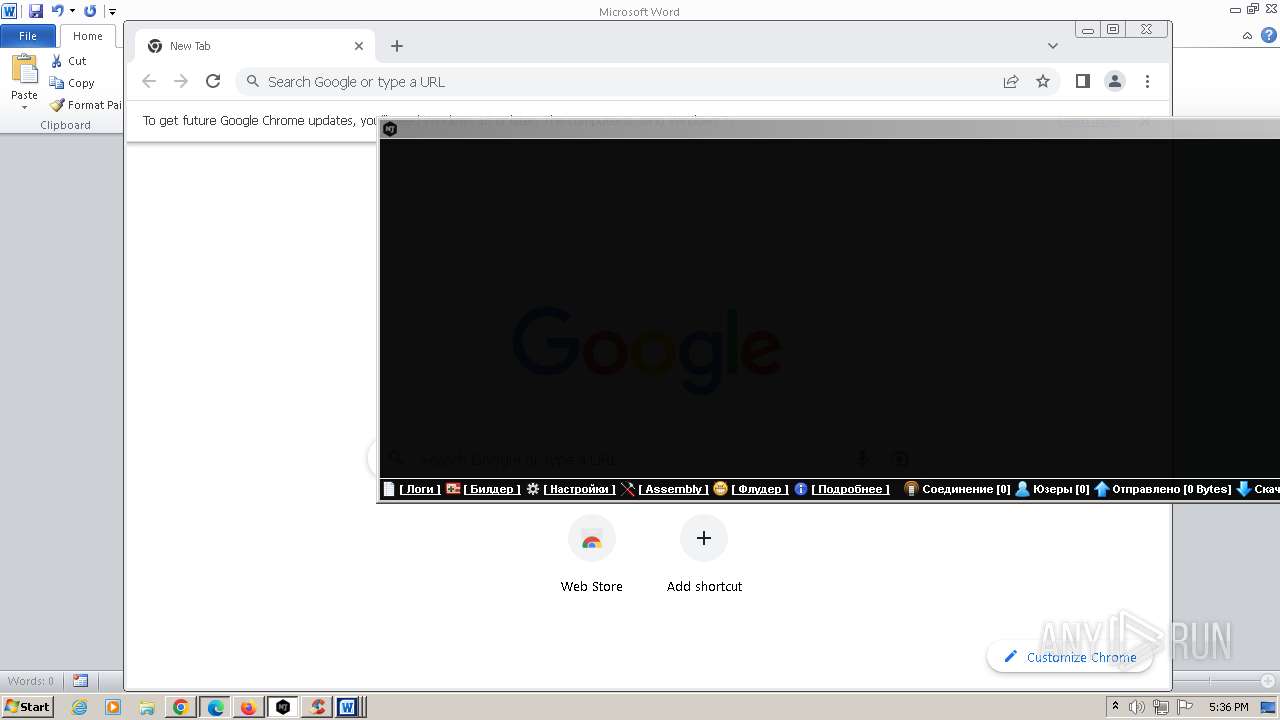Image resolution: width=1280 pixels, height=720 pixels.
Task: Save document via Word quick access
Action: (36, 11)
